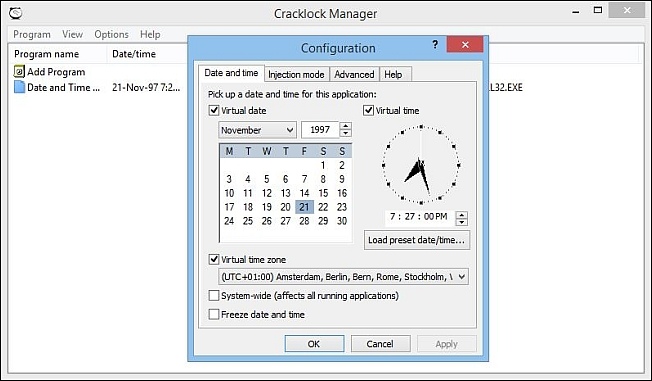Click the OK button

click(314, 344)
